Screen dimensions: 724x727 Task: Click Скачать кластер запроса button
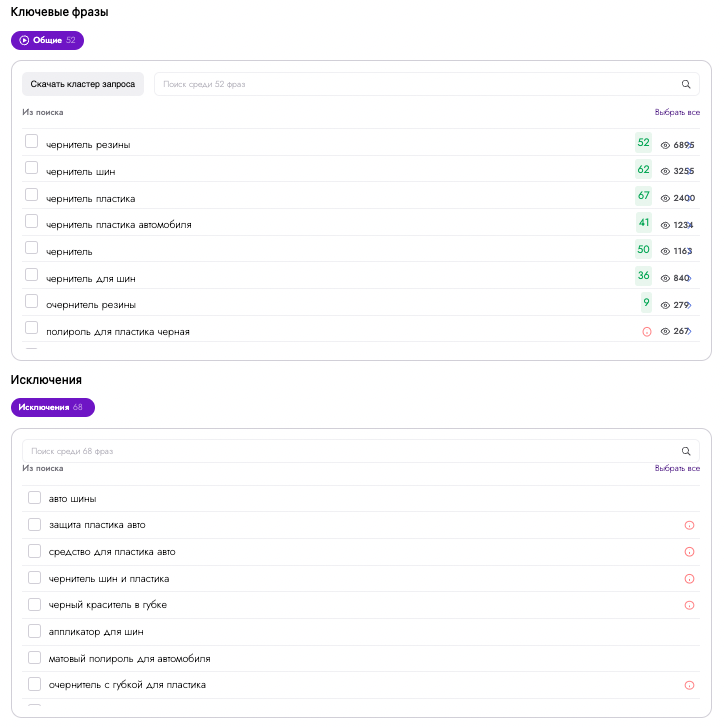click(83, 84)
